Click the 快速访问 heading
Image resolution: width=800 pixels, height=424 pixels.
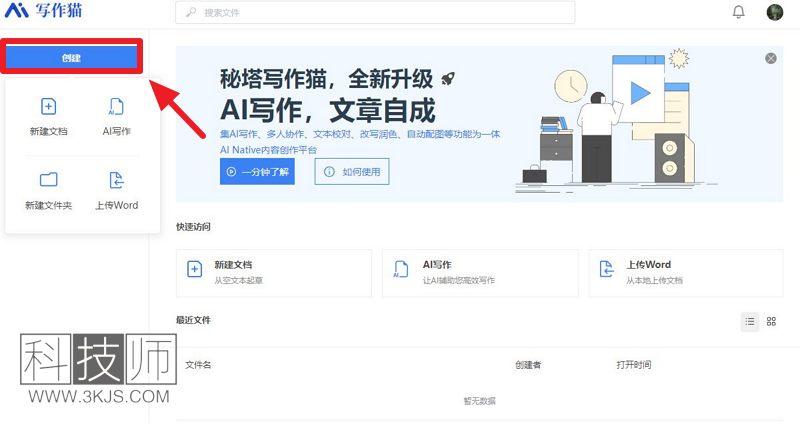pos(193,227)
